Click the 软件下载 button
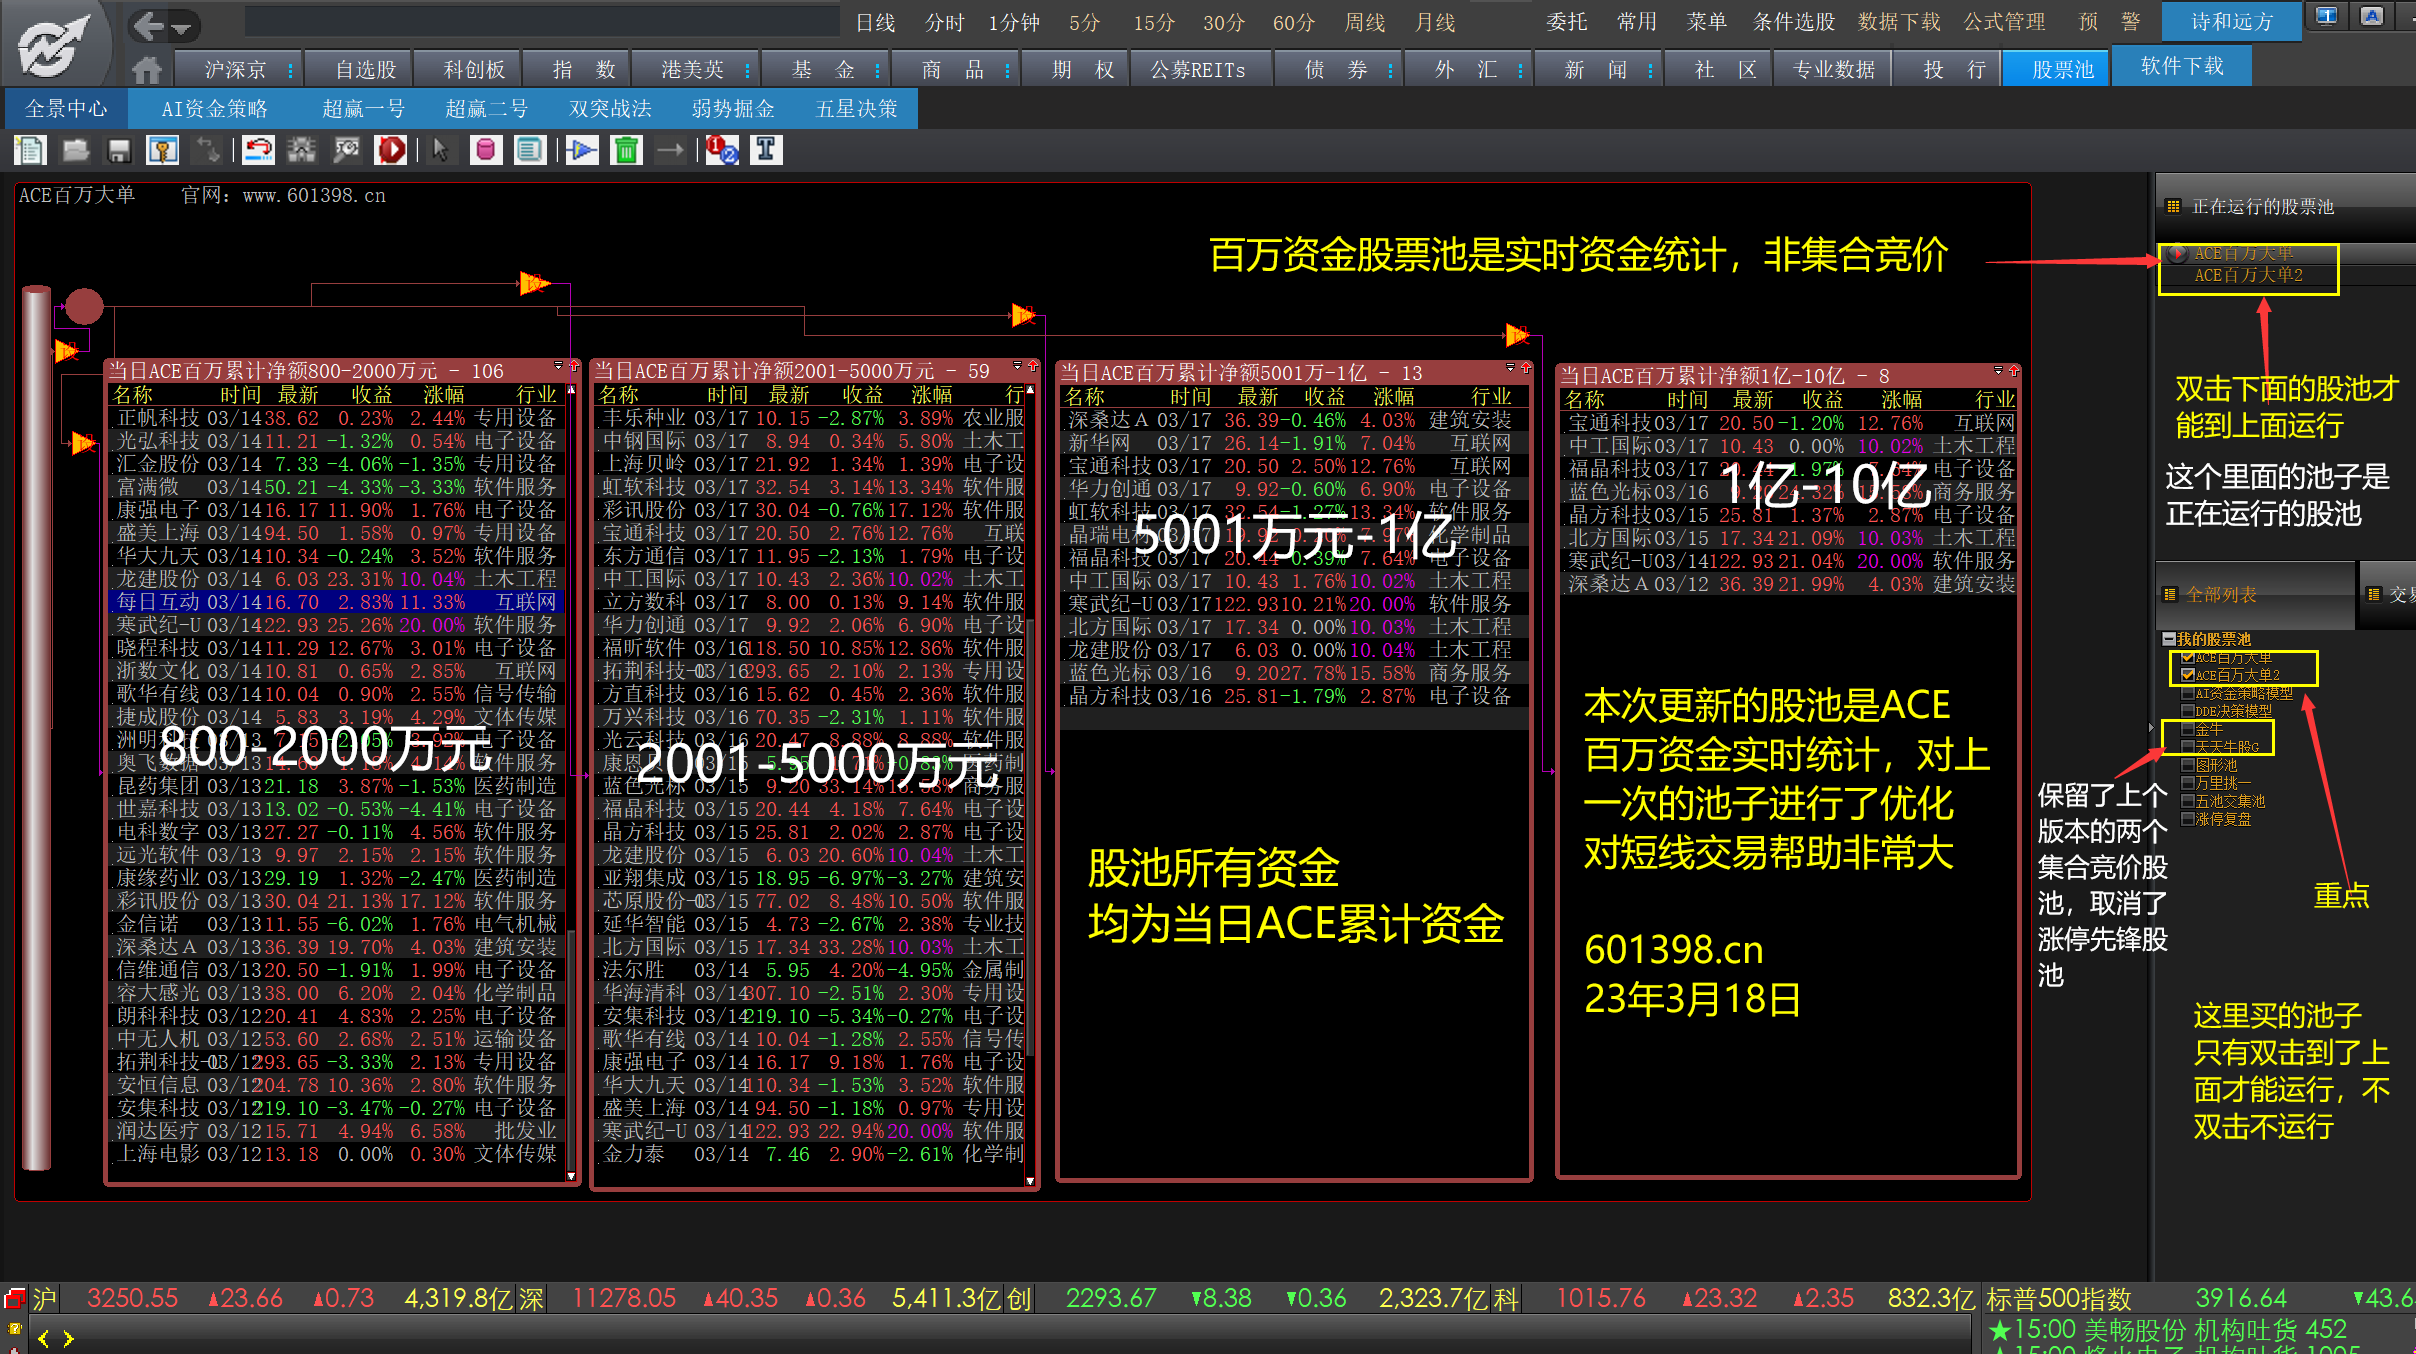2416x1354 pixels. point(2182,67)
